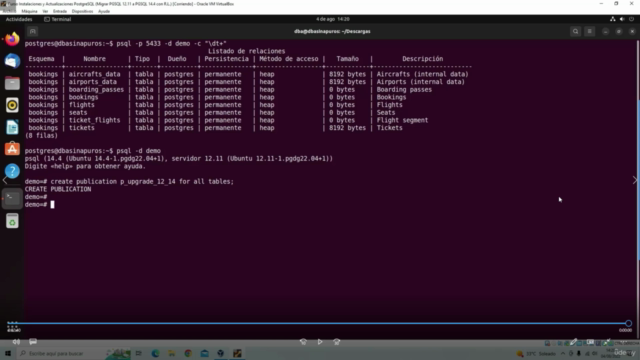The width and height of the screenshot is (640, 360).
Task: Click the "aircrafts_data" table name
Action: 94,74
